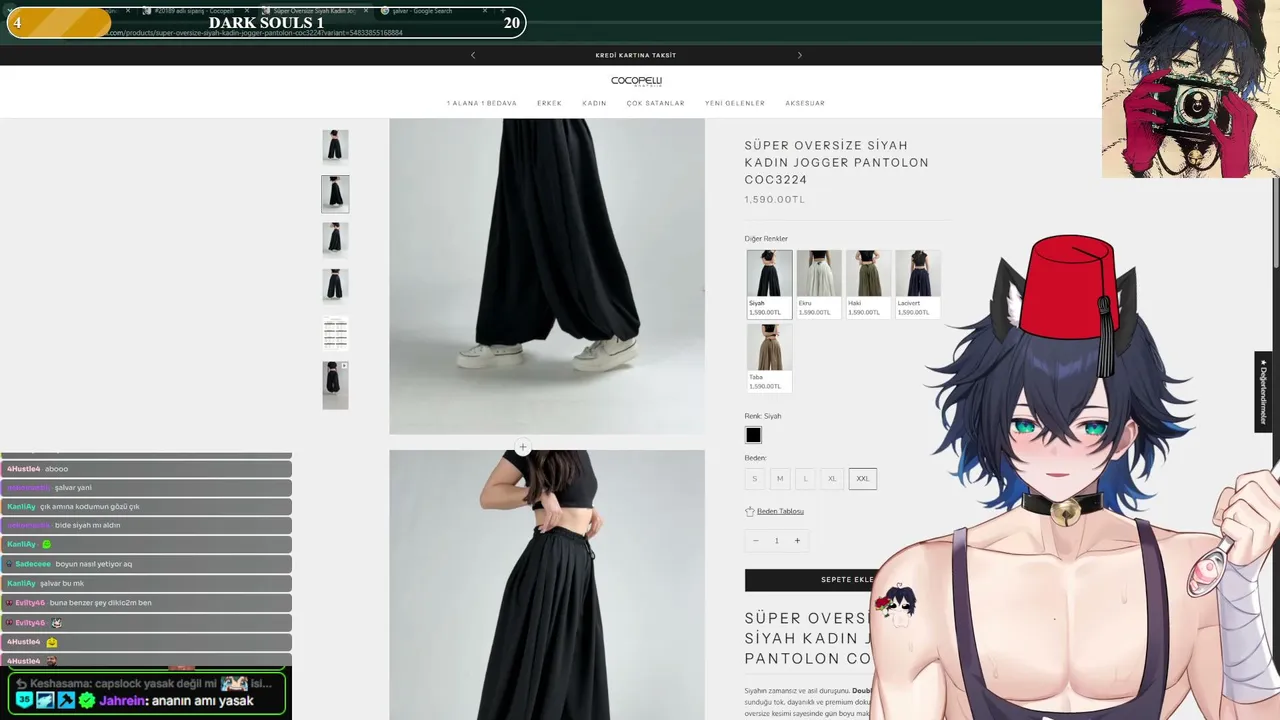Click the quantity input field
The width and height of the screenshot is (1280, 720).
(x=776, y=541)
